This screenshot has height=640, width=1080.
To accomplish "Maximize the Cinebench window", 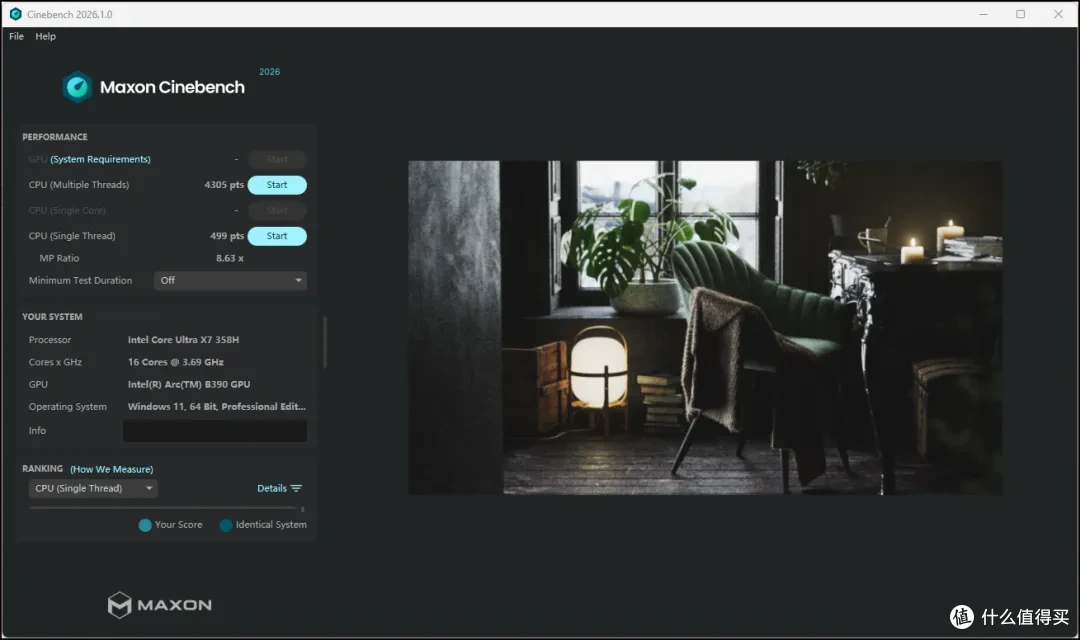I will (1020, 14).
